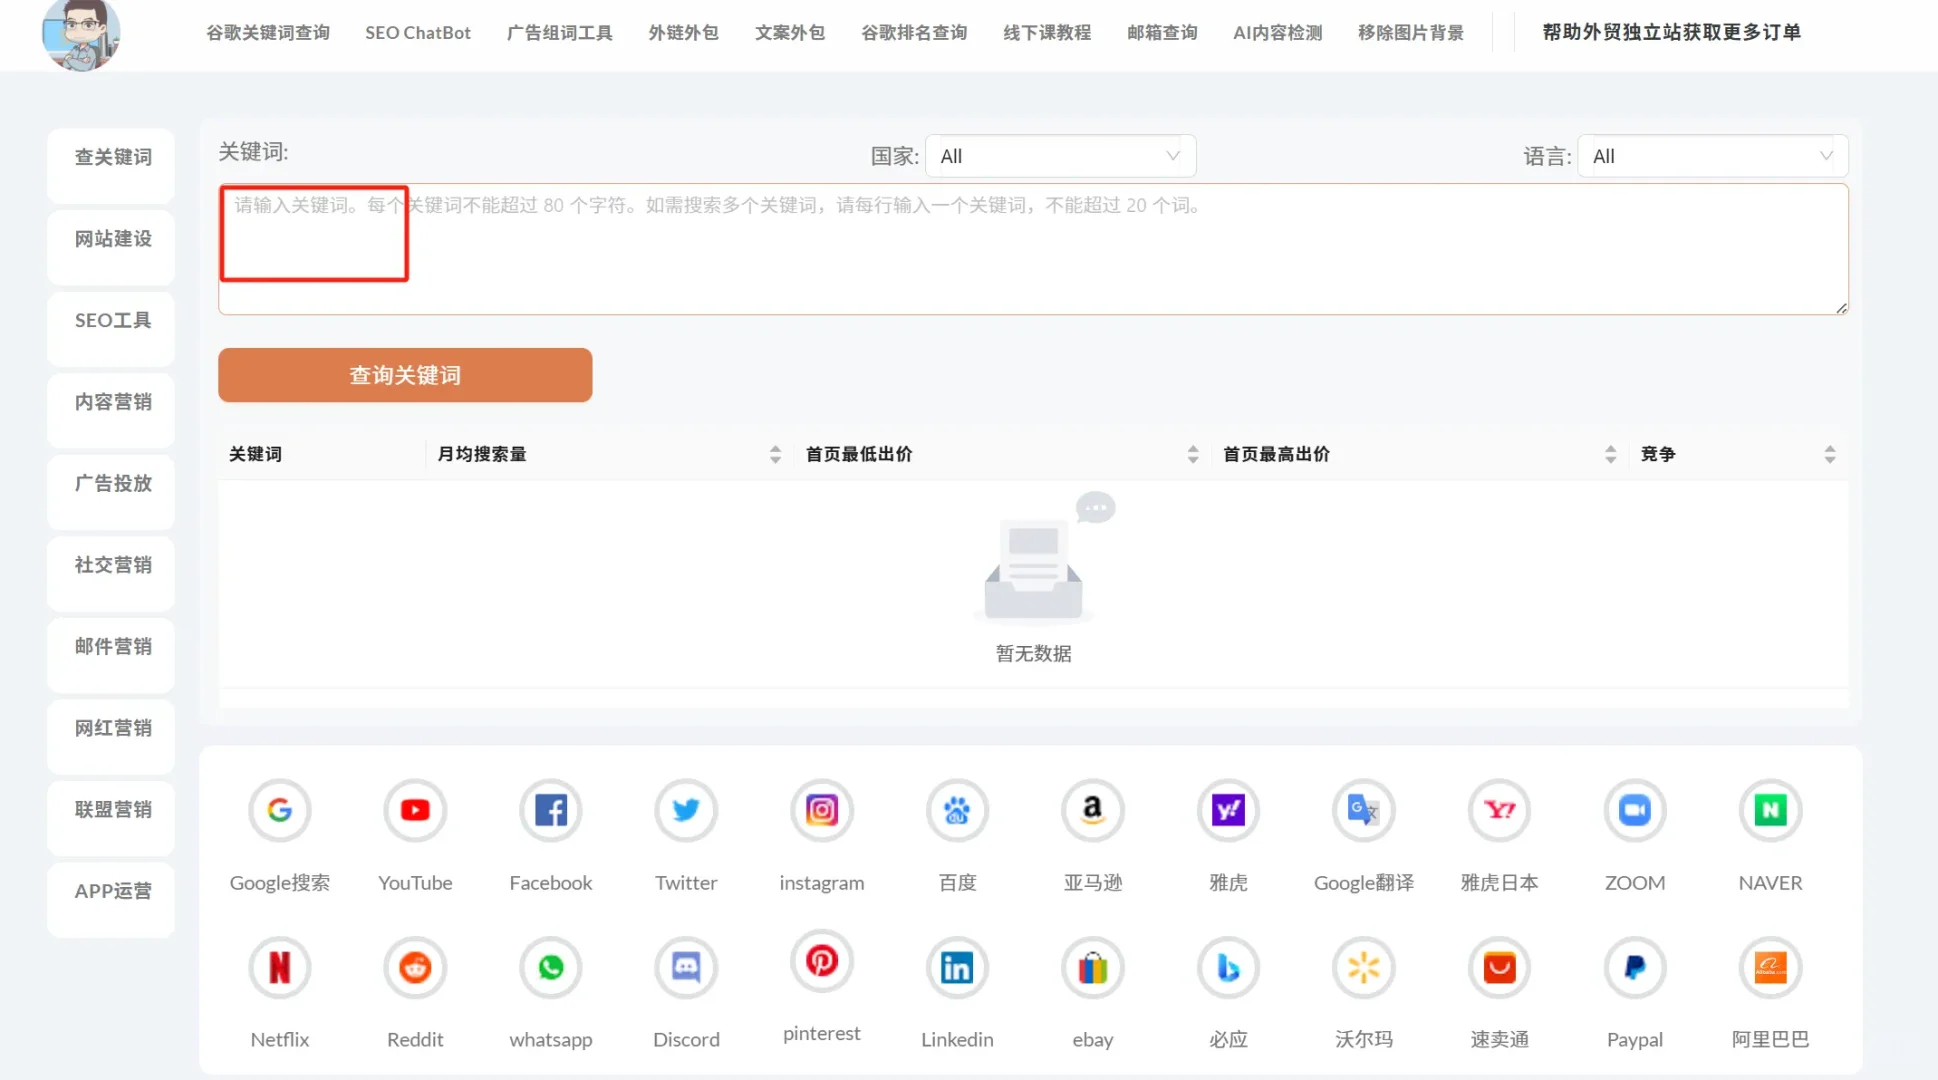Screen dimensions: 1938x1080
Task: Expand the 国家 country dropdown
Action: click(1060, 156)
